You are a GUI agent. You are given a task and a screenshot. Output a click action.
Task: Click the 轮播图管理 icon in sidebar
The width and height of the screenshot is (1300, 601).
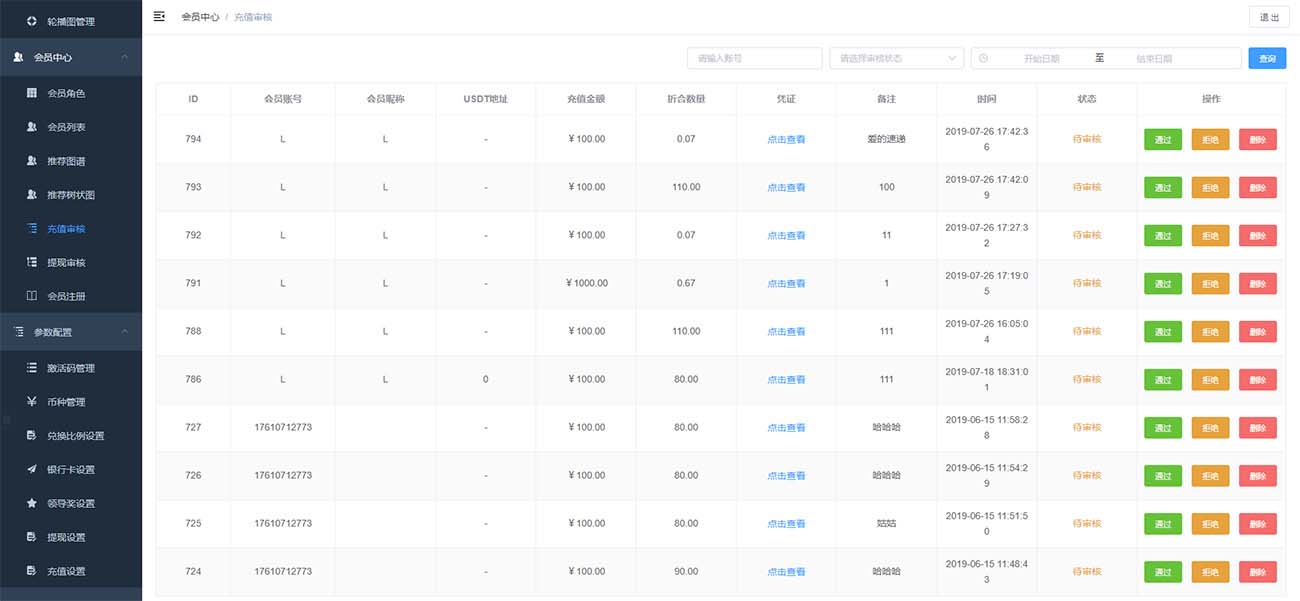31,21
